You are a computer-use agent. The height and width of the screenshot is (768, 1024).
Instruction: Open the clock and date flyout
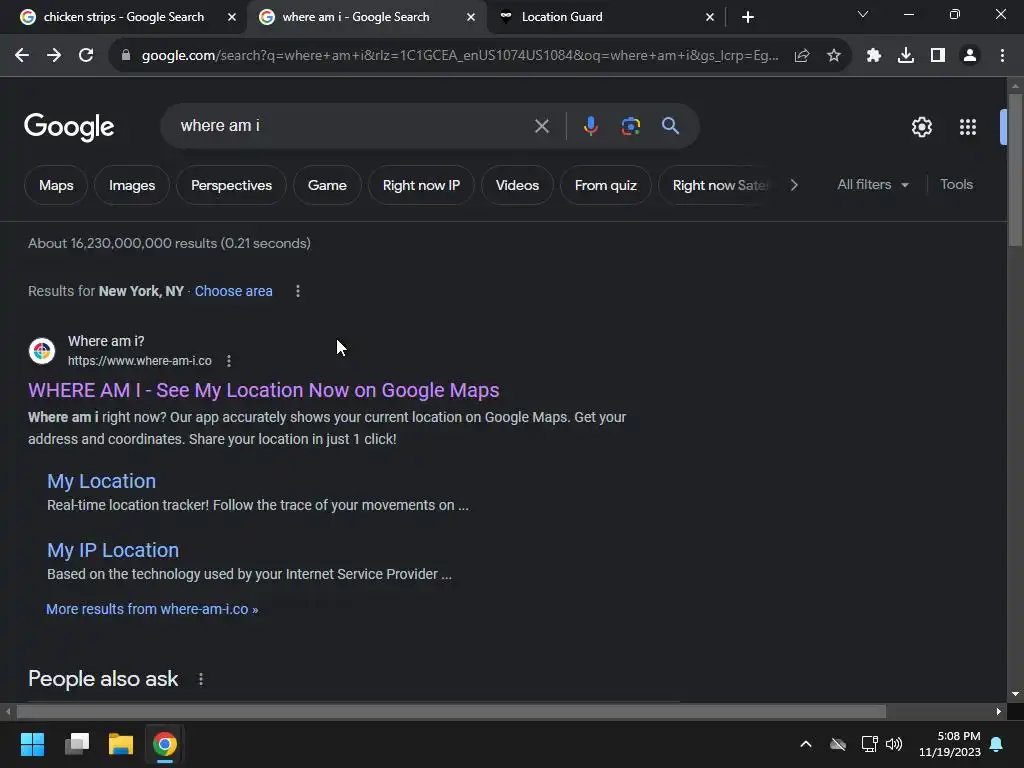pyautogui.click(x=950, y=744)
